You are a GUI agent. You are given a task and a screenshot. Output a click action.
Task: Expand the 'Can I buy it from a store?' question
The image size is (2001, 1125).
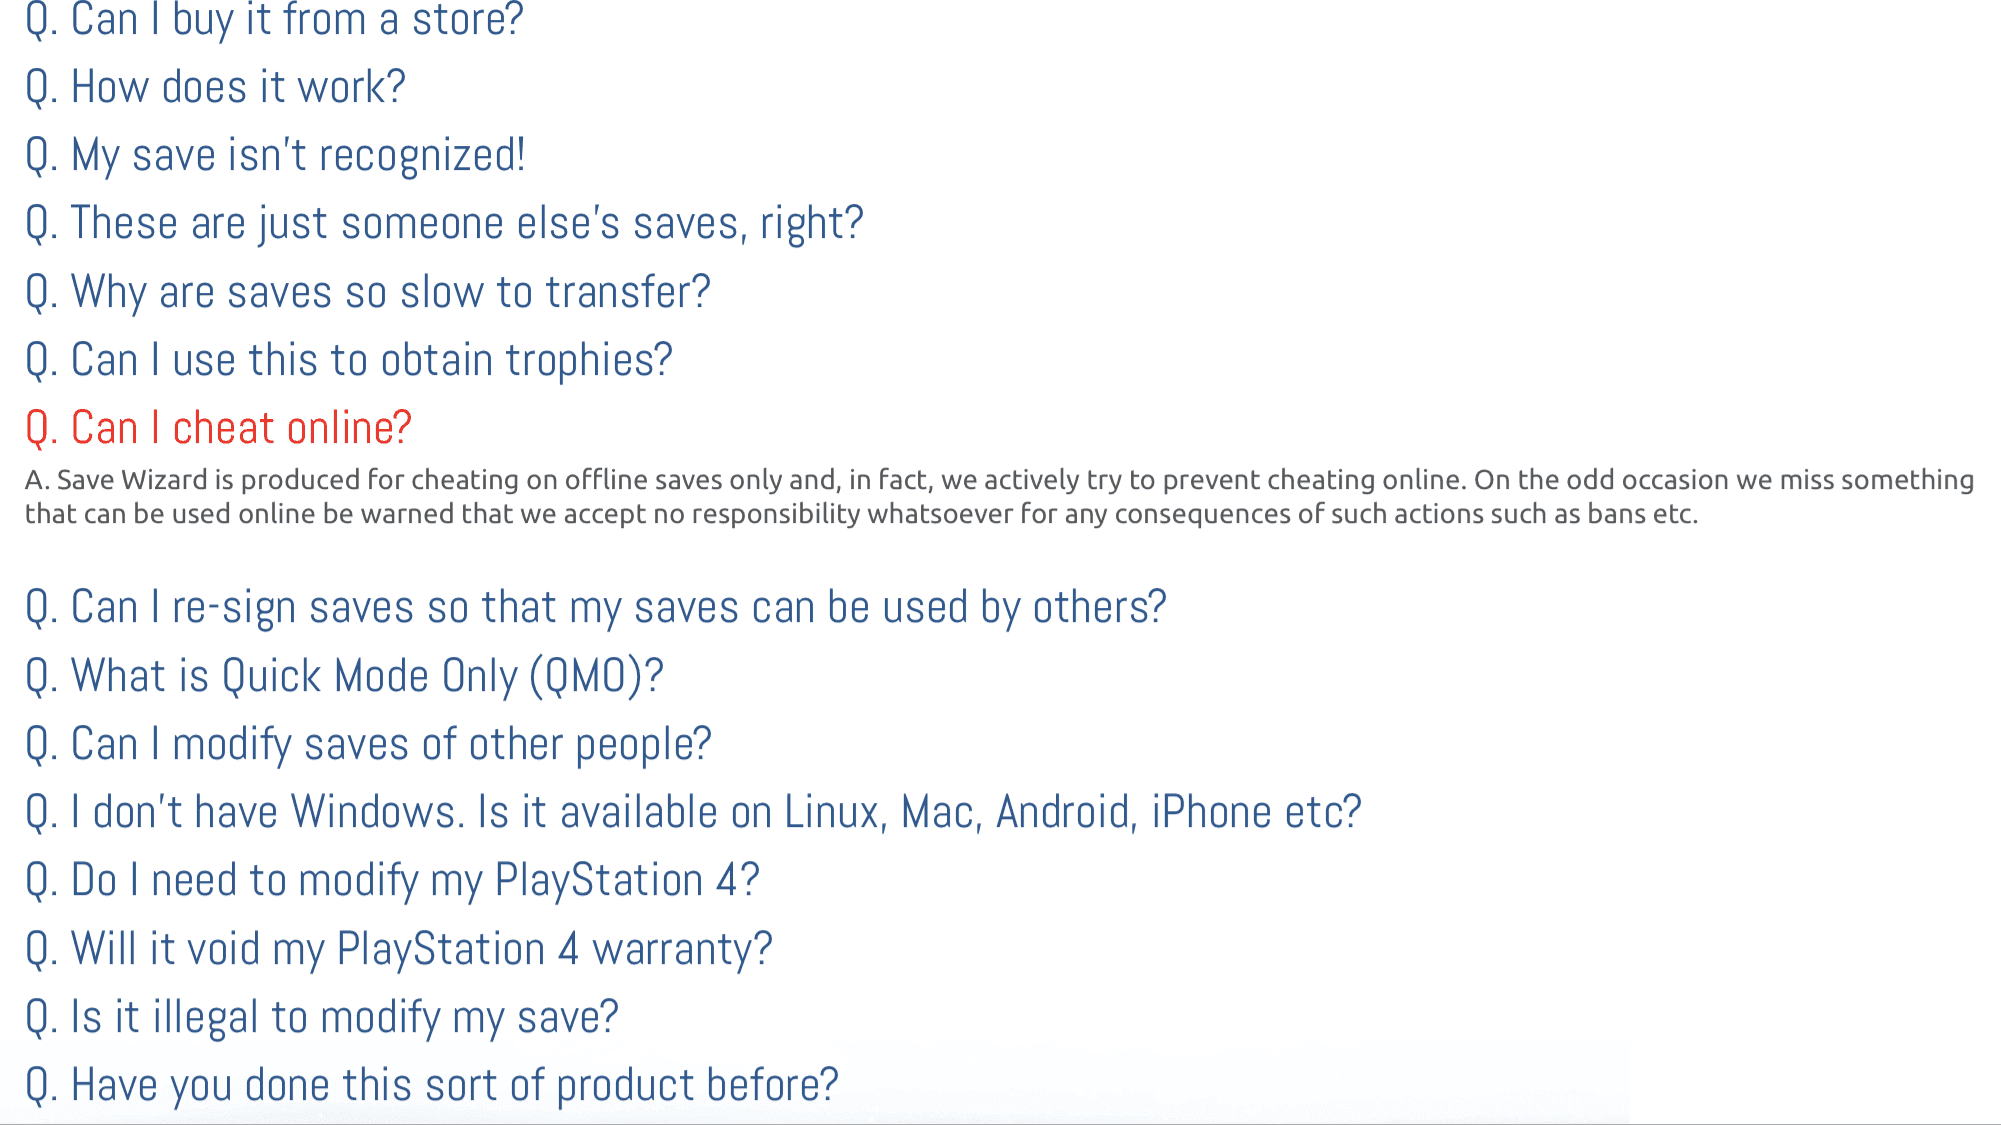click(274, 20)
